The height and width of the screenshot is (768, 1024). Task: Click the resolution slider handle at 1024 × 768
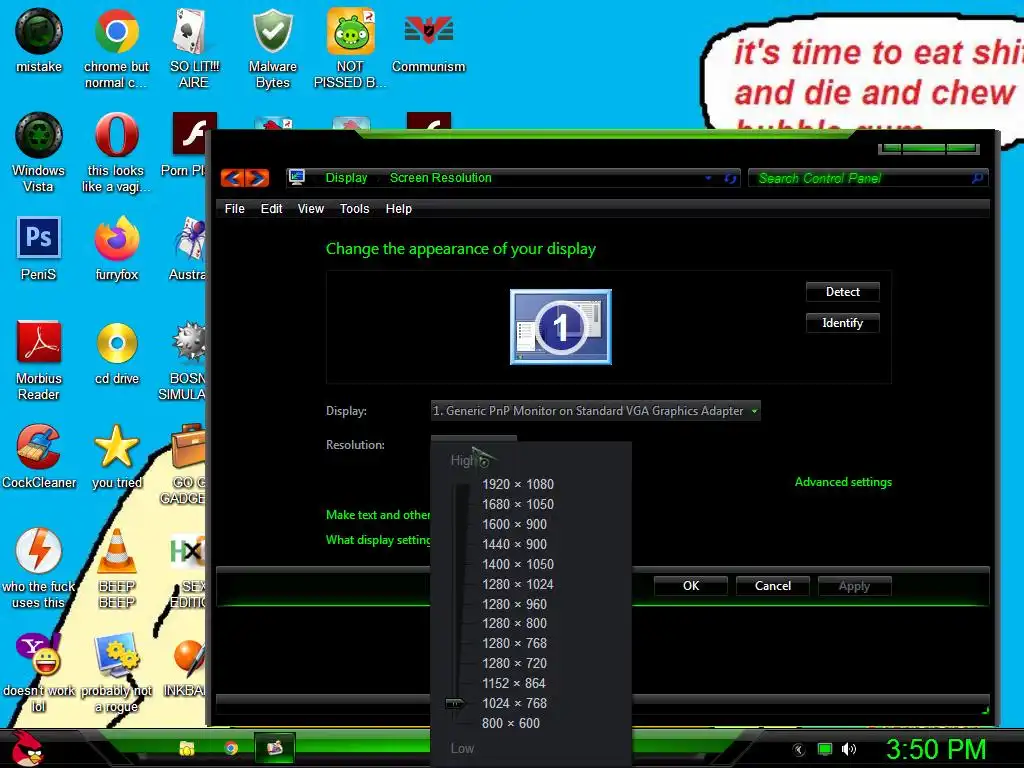(x=455, y=703)
